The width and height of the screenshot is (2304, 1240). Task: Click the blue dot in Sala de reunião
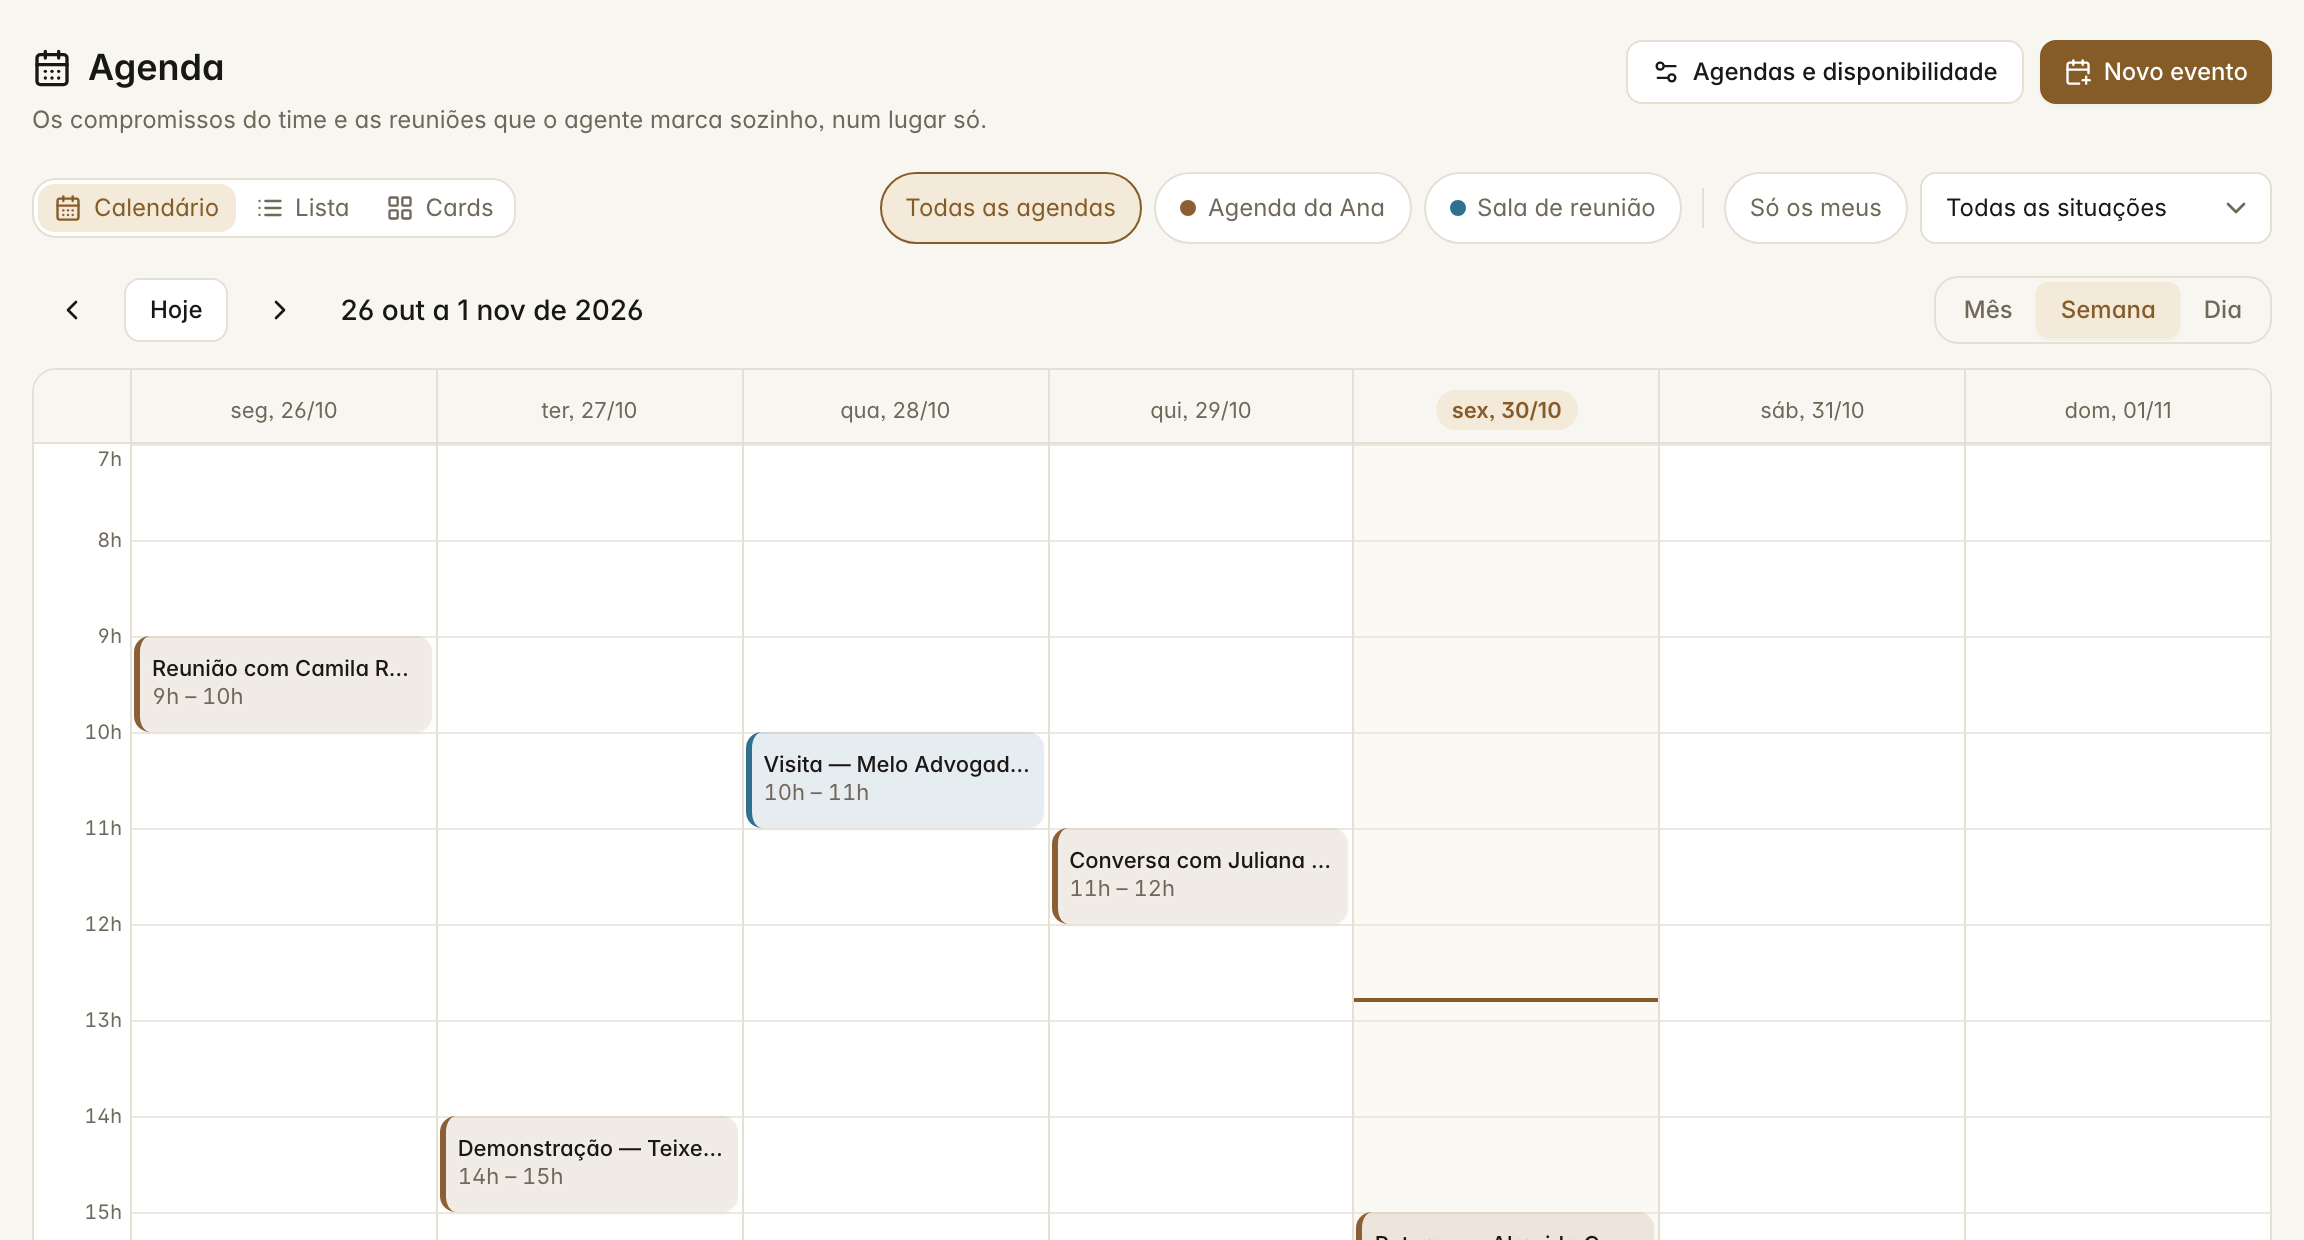1458,208
